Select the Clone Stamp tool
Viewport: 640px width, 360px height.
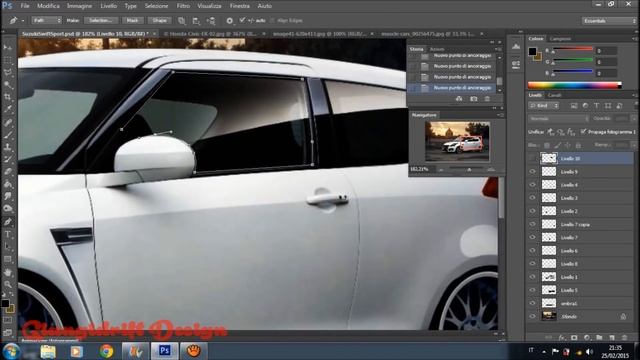pos(8,147)
